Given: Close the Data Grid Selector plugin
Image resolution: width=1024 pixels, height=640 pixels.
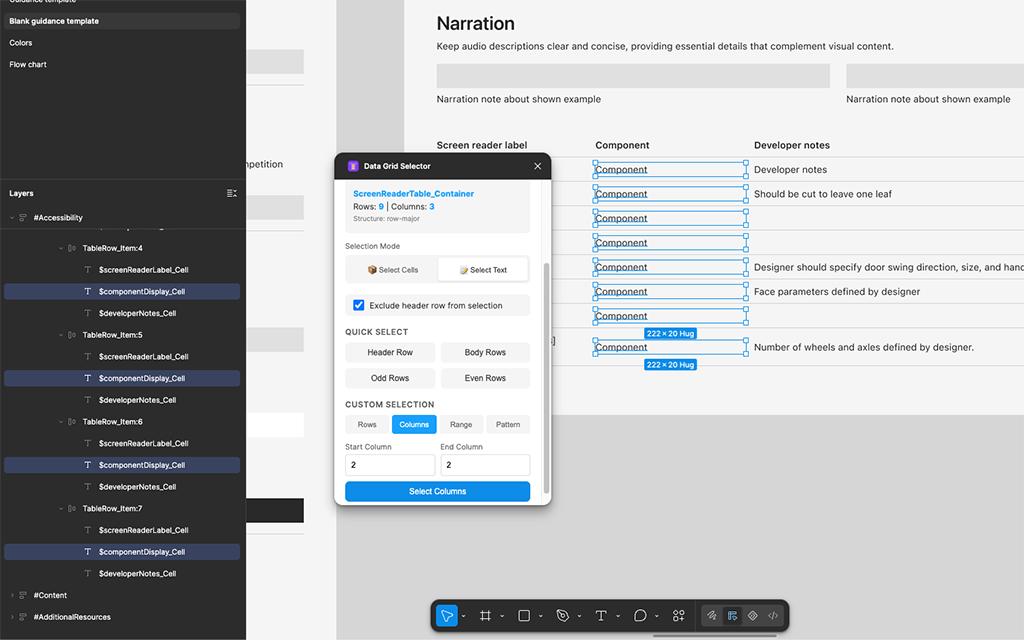Looking at the screenshot, I should tap(537, 166).
